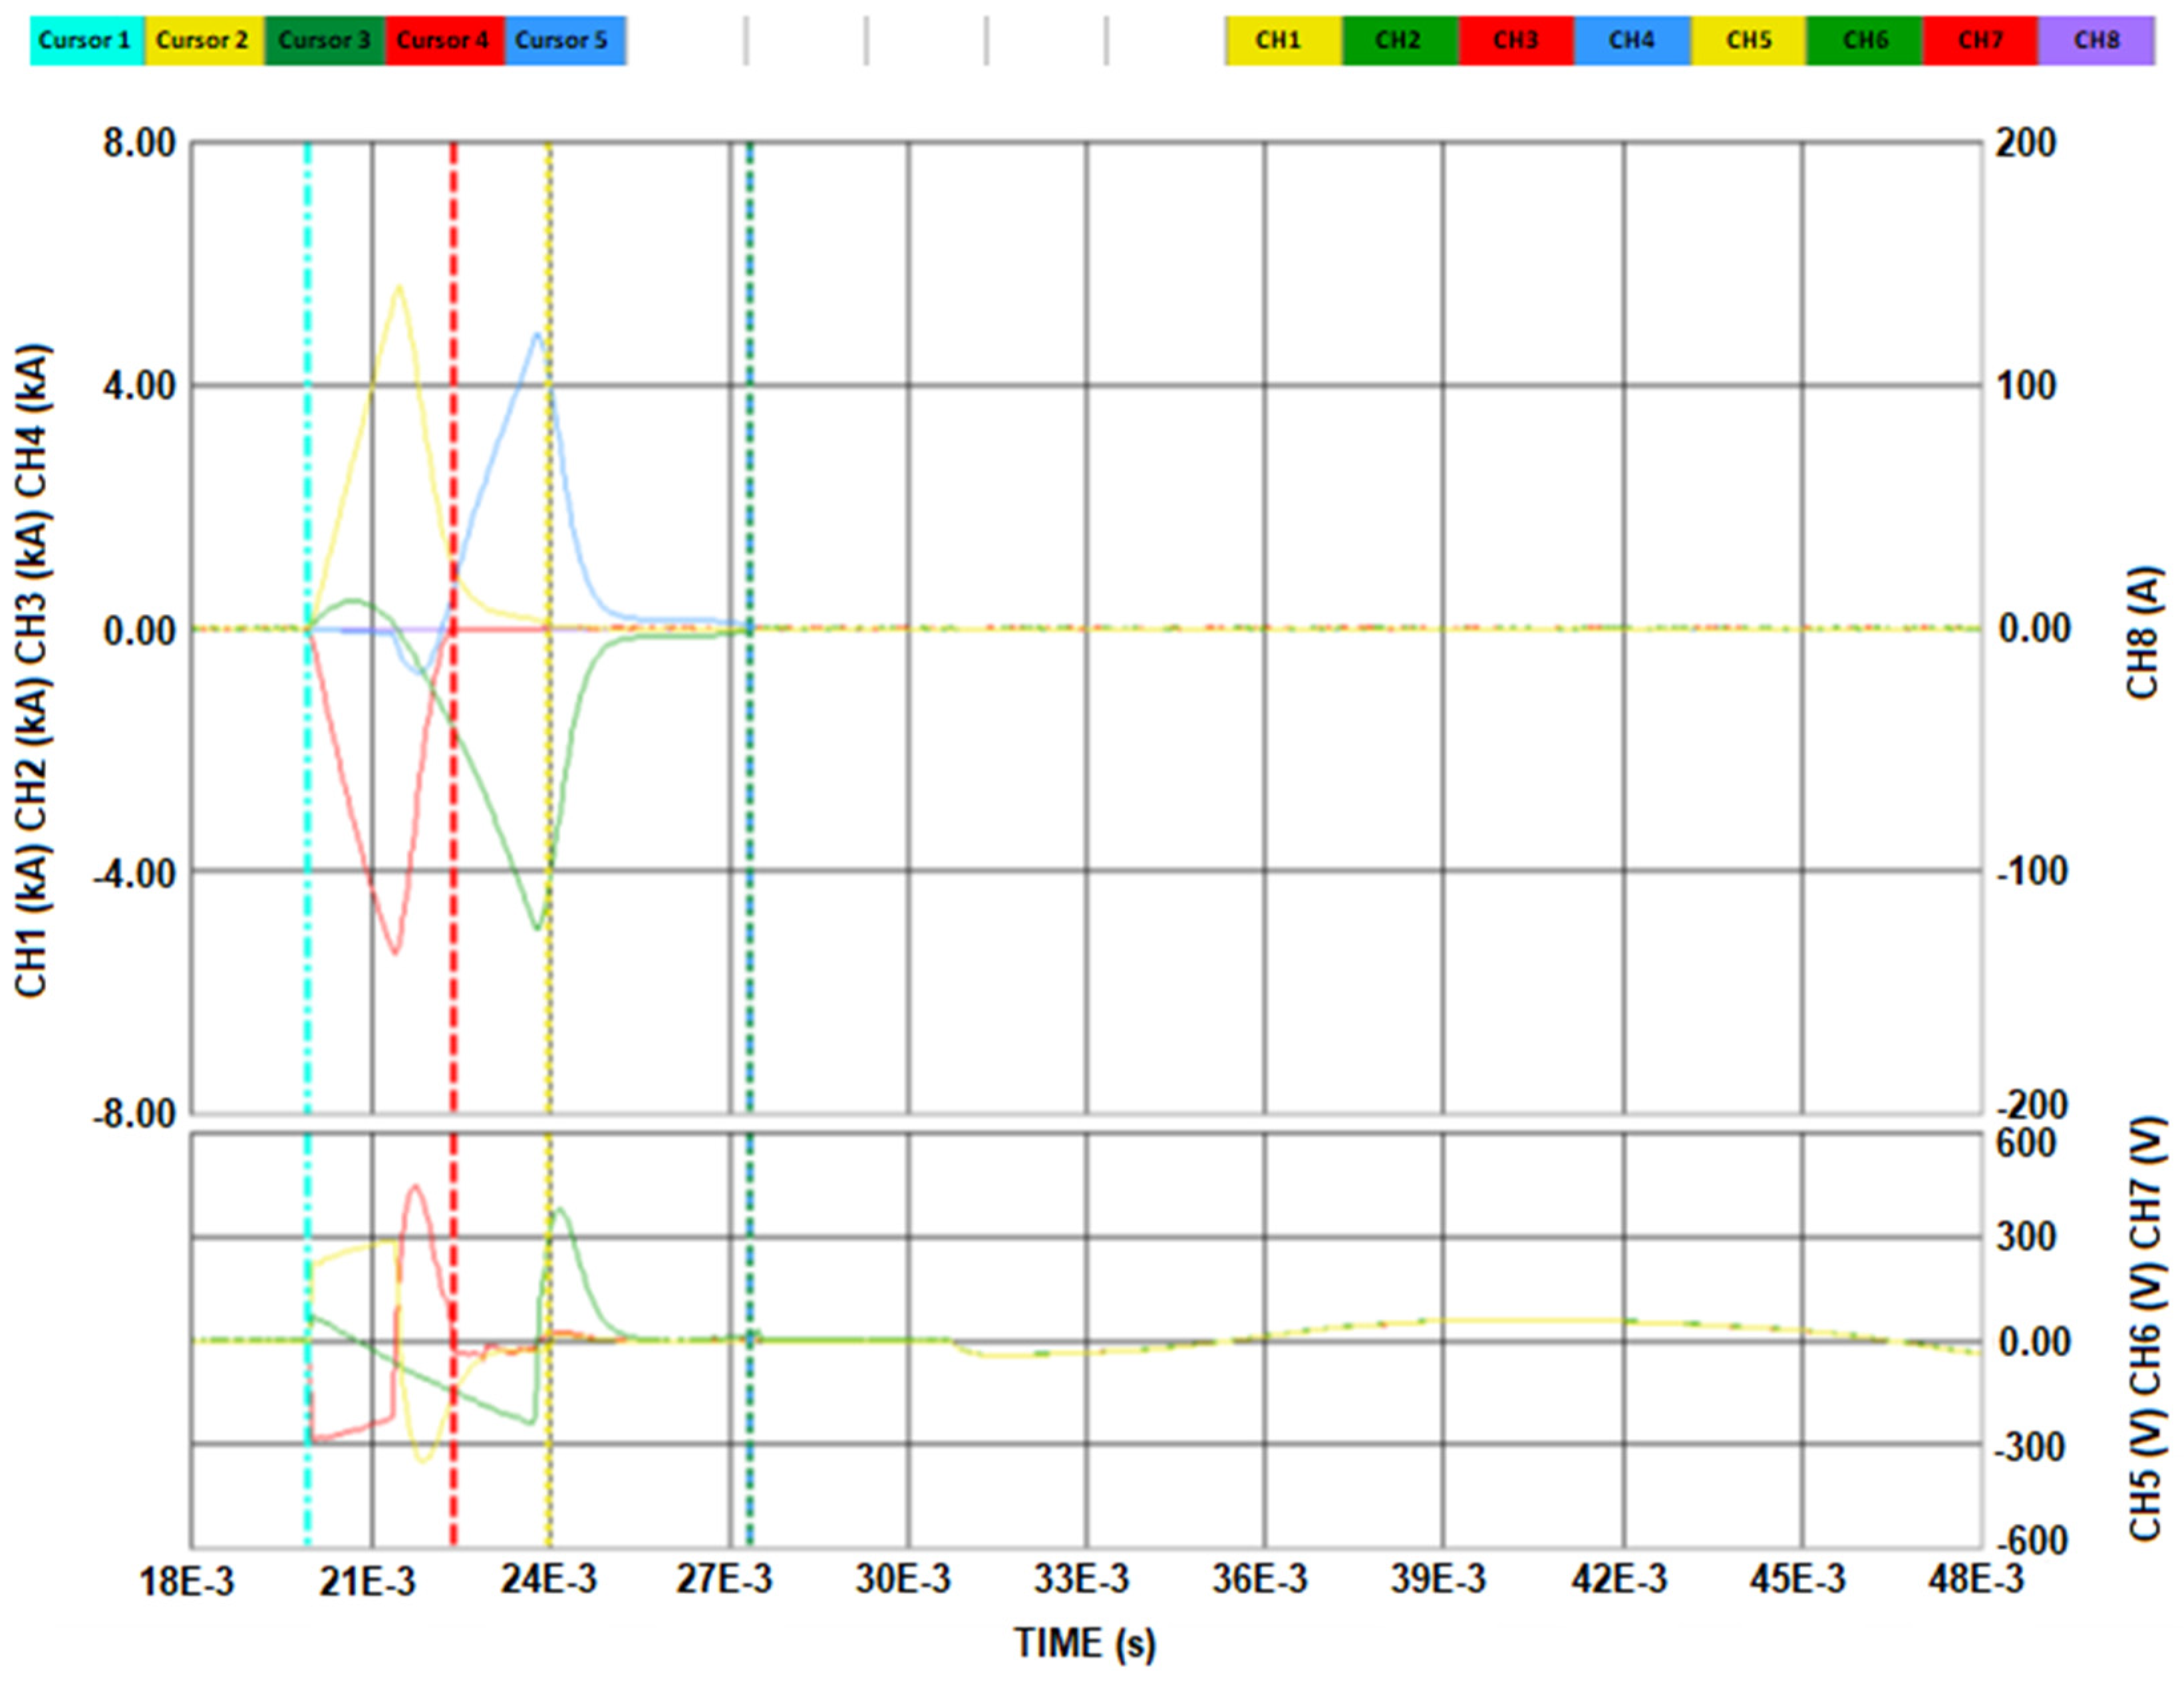Toggle the CH7 red channel button
This screenshot has height=1683, width=2184.
pyautogui.click(x=1980, y=41)
